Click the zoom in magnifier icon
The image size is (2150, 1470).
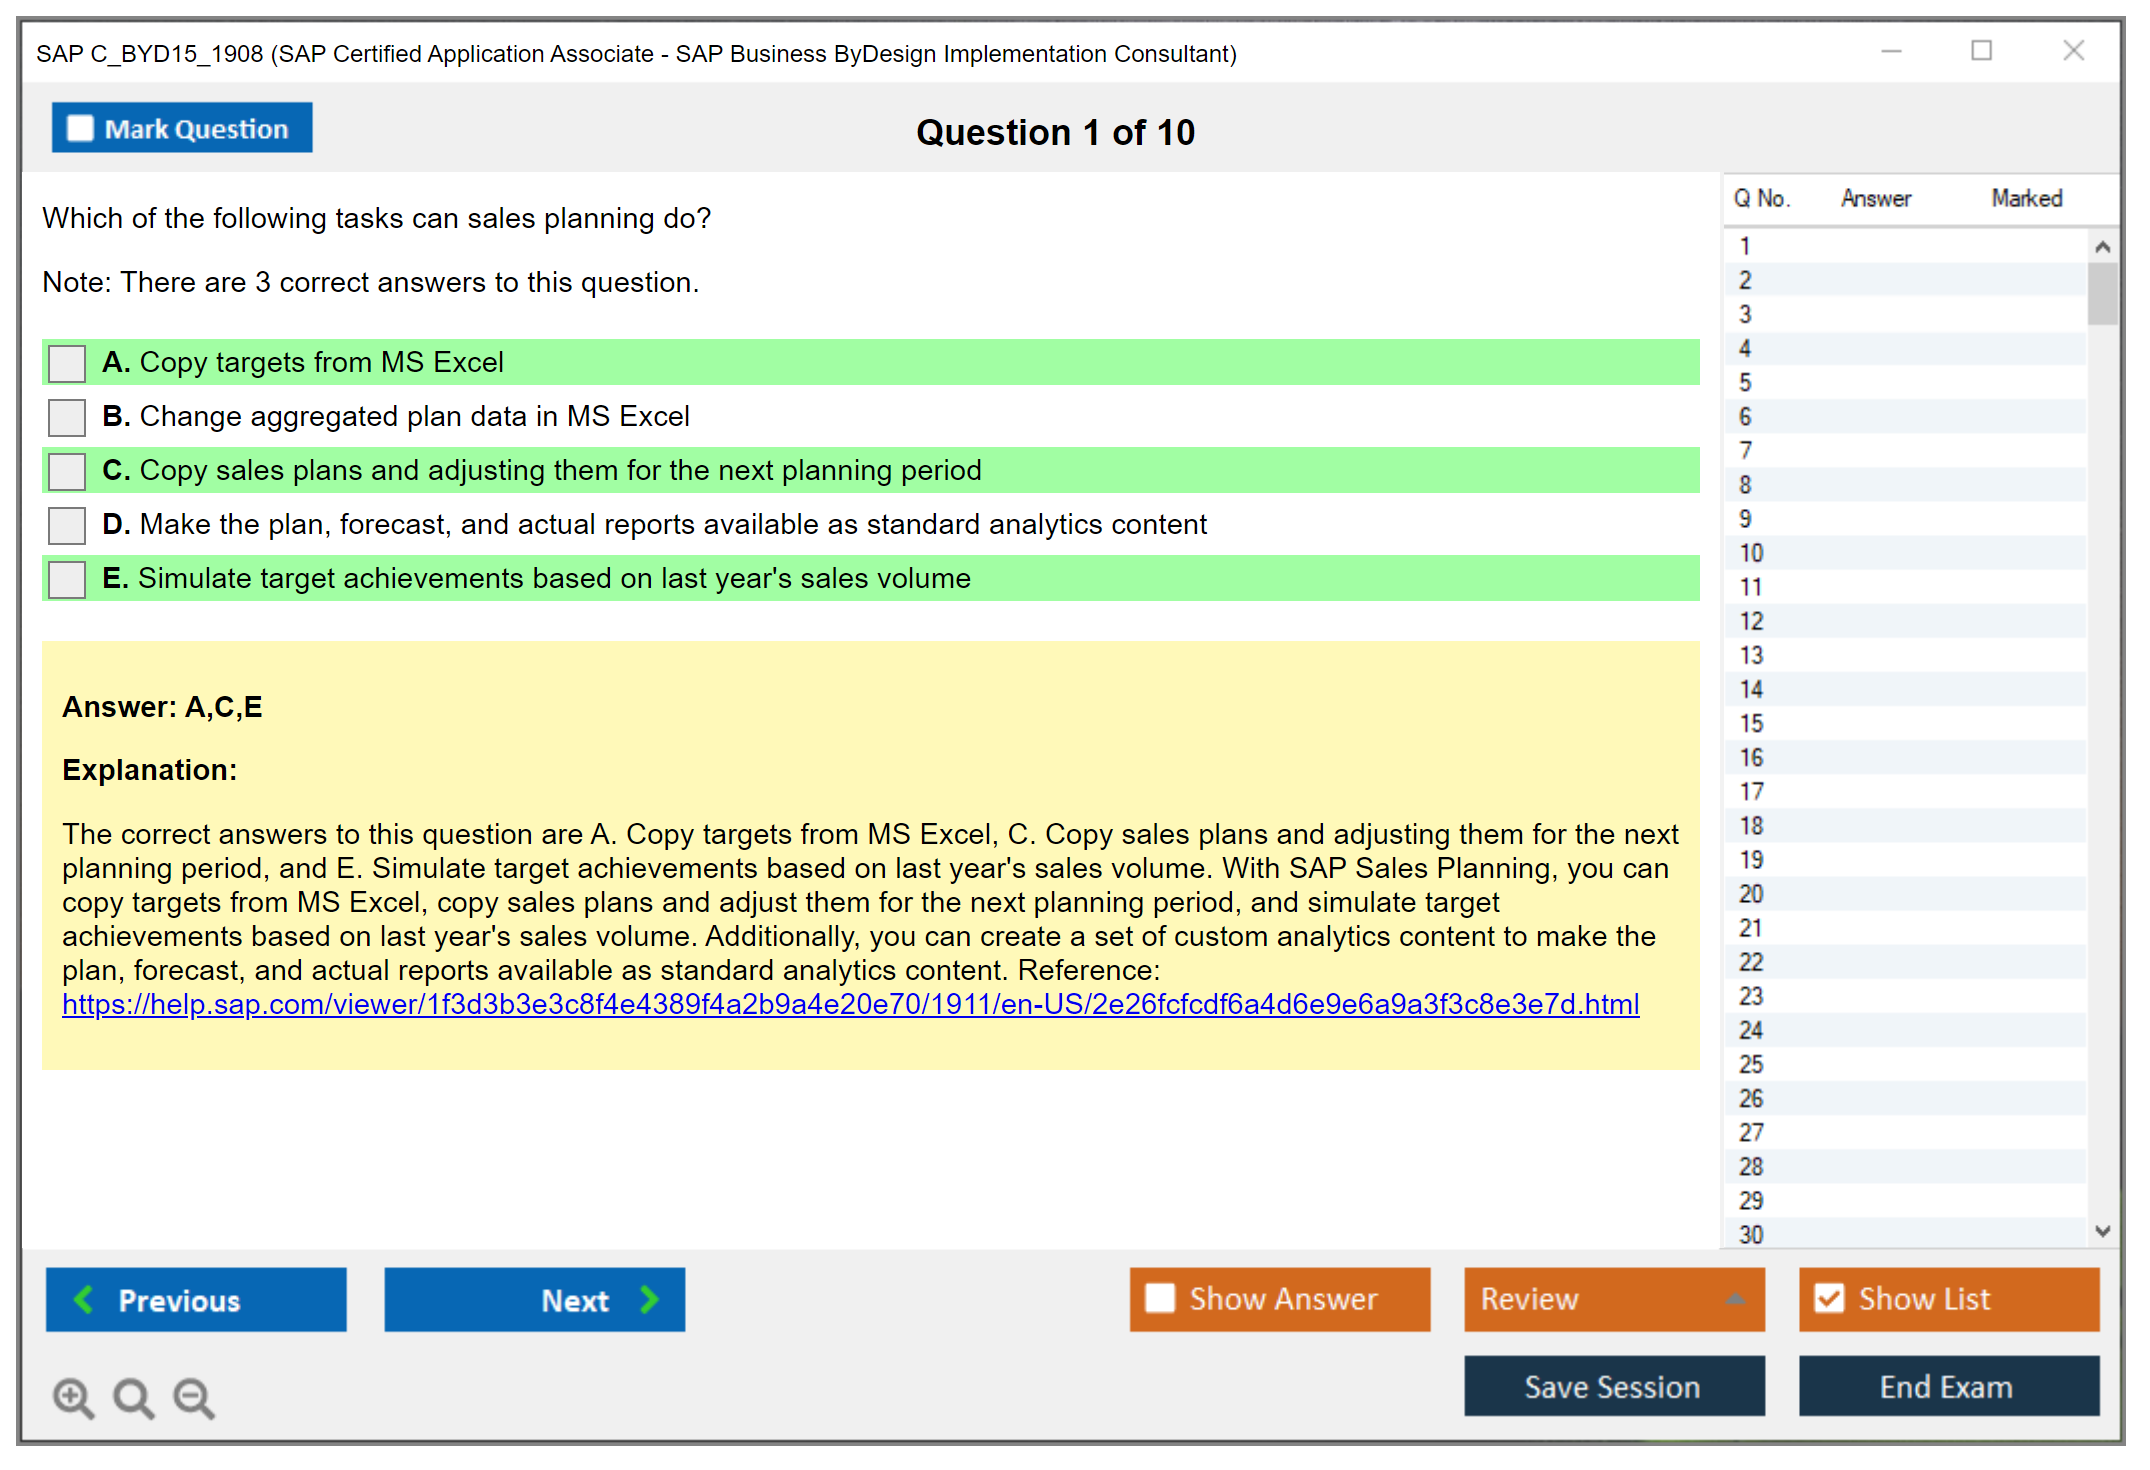tap(73, 1397)
